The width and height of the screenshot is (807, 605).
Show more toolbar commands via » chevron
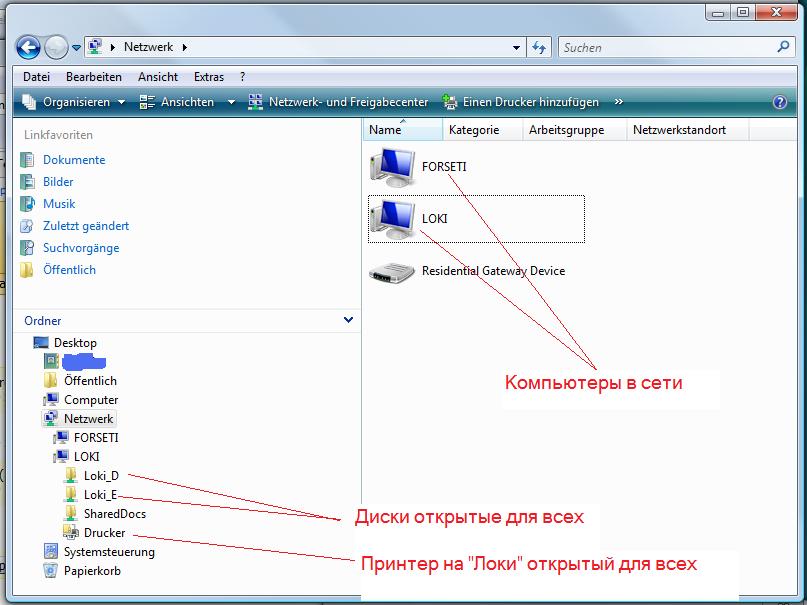pyautogui.click(x=619, y=102)
